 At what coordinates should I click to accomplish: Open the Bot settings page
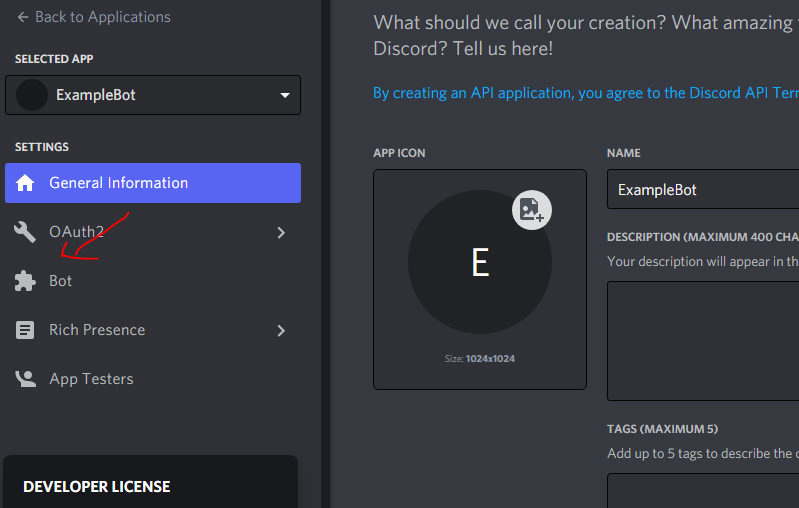tap(153, 281)
